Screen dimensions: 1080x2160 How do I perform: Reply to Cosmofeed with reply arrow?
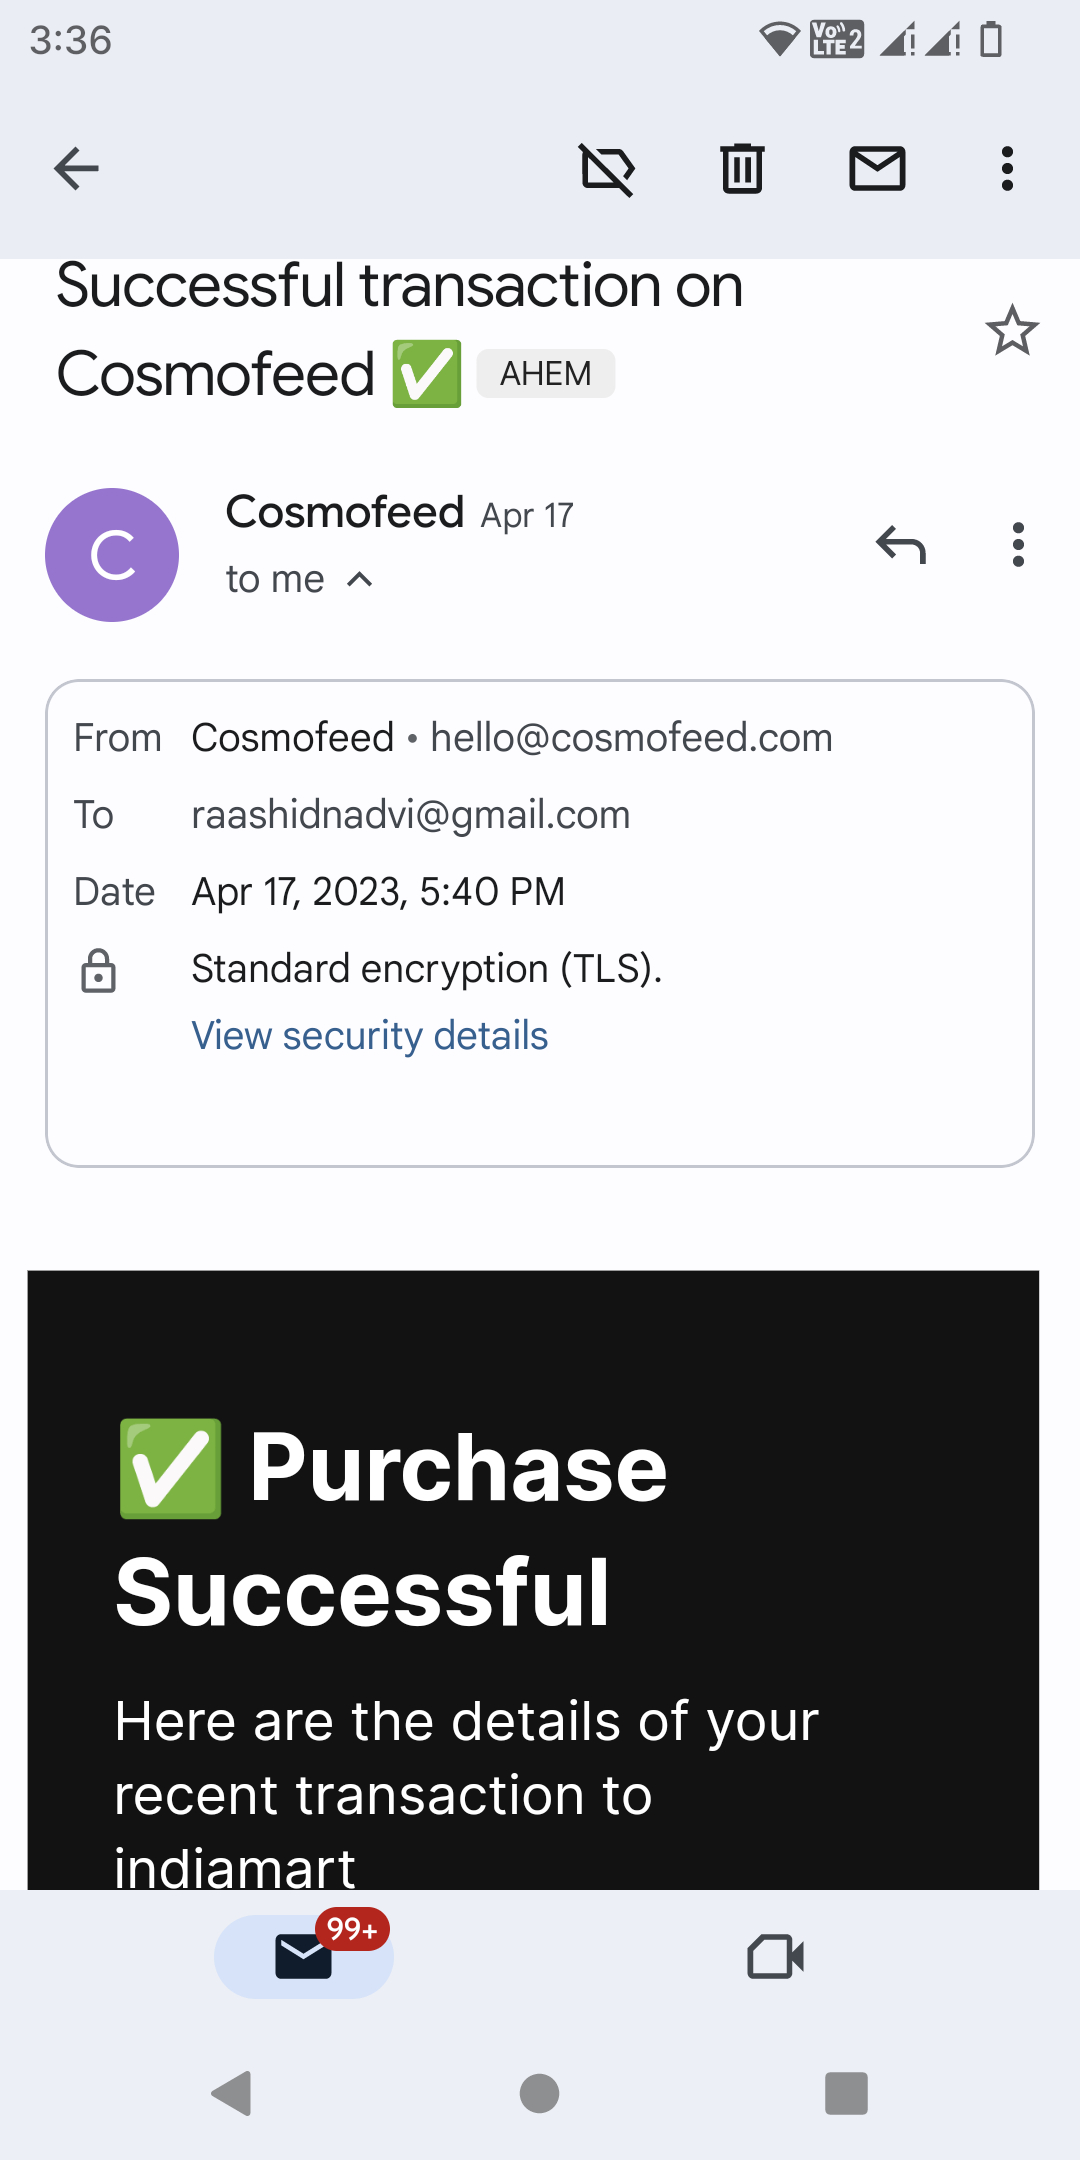click(x=901, y=545)
